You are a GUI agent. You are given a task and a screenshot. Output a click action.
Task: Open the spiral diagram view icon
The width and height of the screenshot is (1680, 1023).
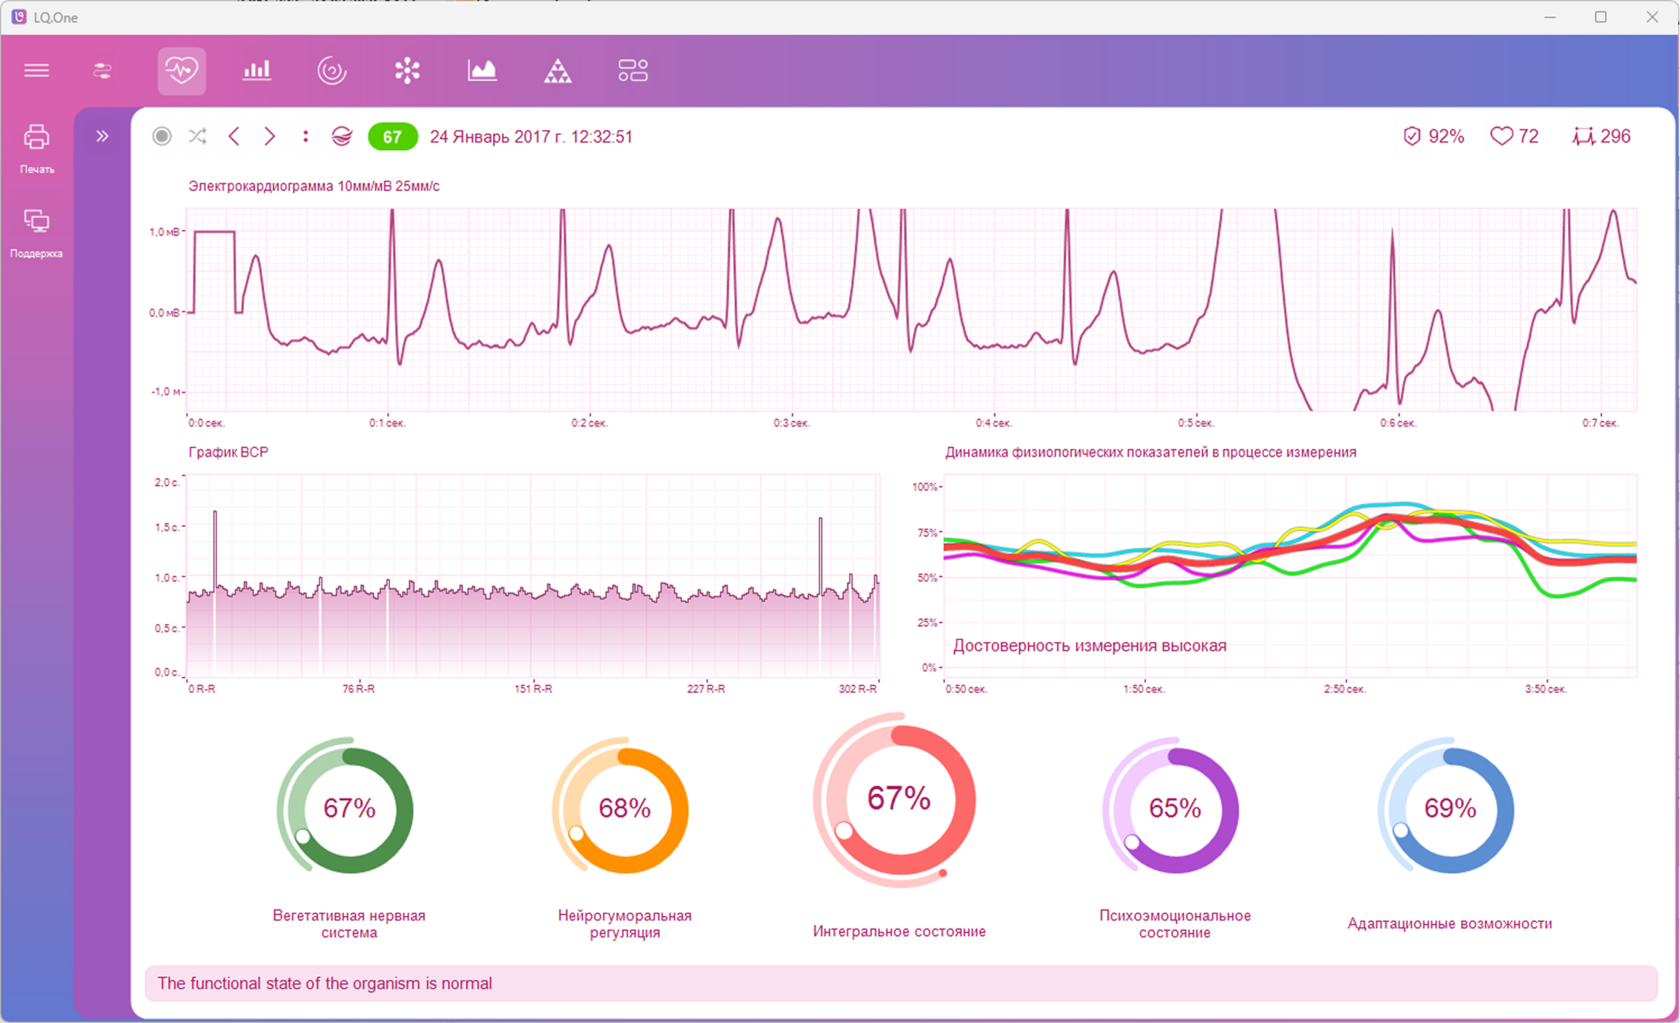click(332, 70)
